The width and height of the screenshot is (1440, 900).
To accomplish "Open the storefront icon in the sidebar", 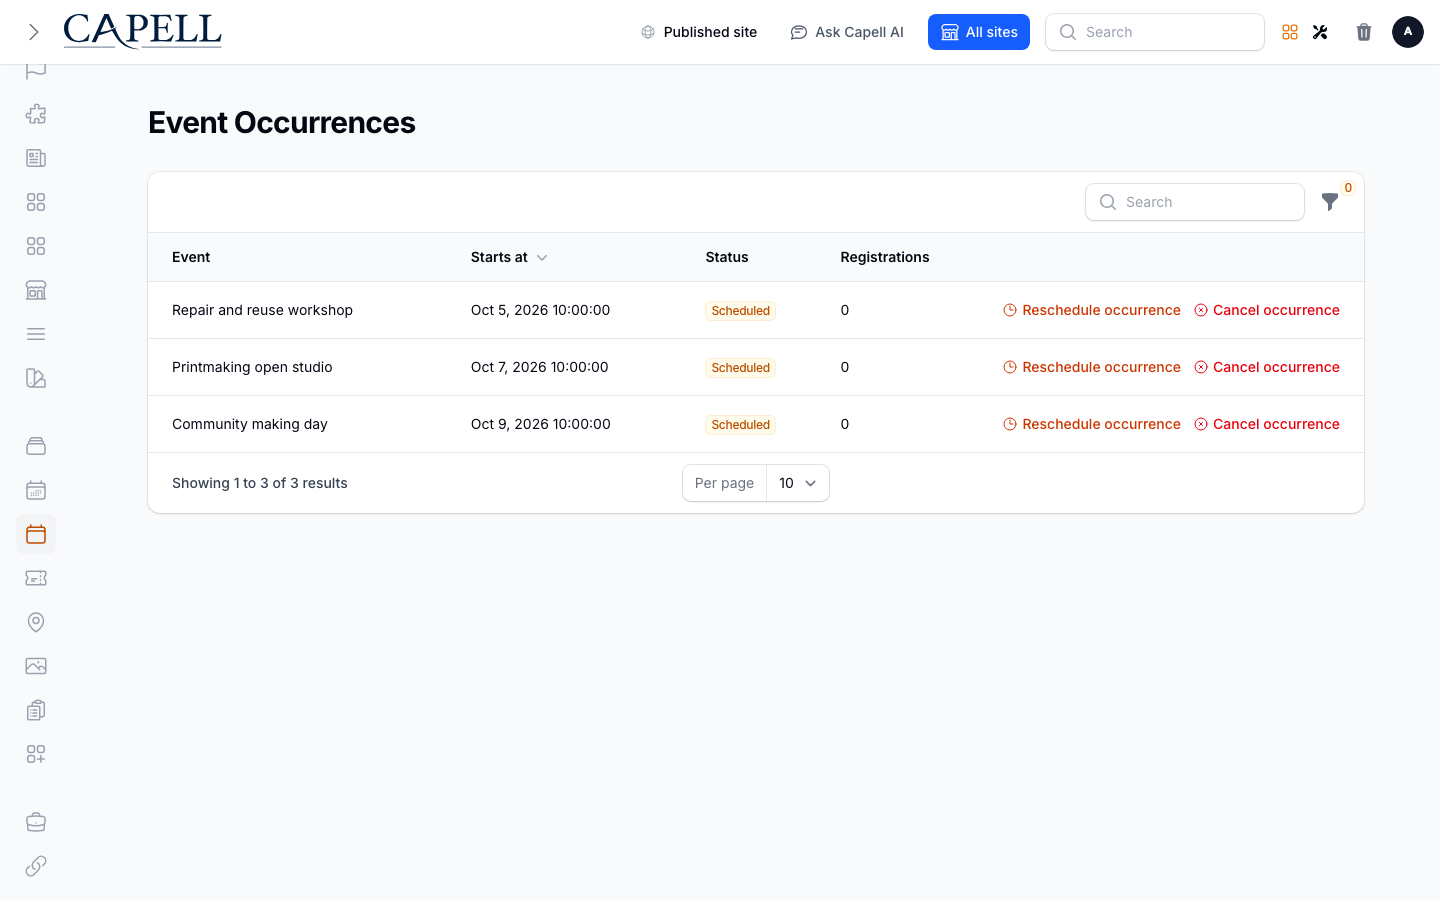I will click(36, 290).
